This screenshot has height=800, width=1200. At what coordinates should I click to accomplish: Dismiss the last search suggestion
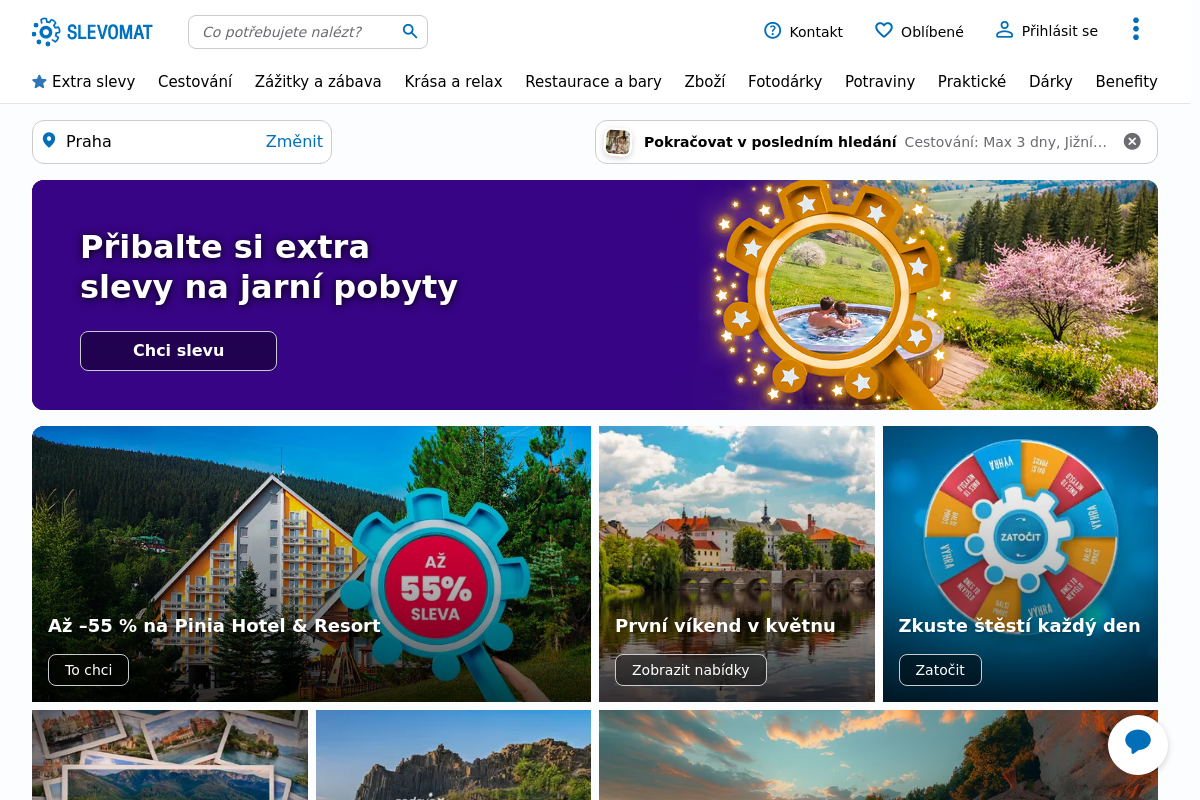(x=1132, y=142)
